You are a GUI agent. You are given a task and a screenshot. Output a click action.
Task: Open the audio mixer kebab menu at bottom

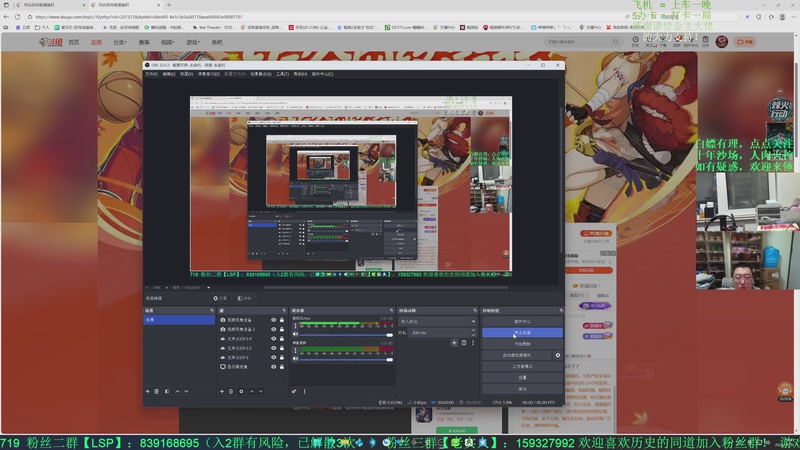coord(305,391)
